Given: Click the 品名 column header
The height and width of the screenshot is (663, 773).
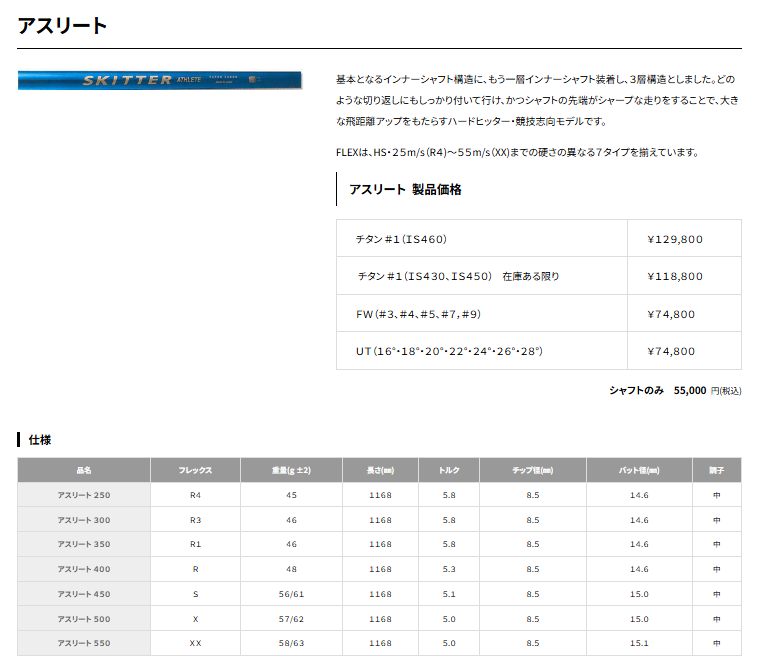Looking at the screenshot, I should [84, 470].
